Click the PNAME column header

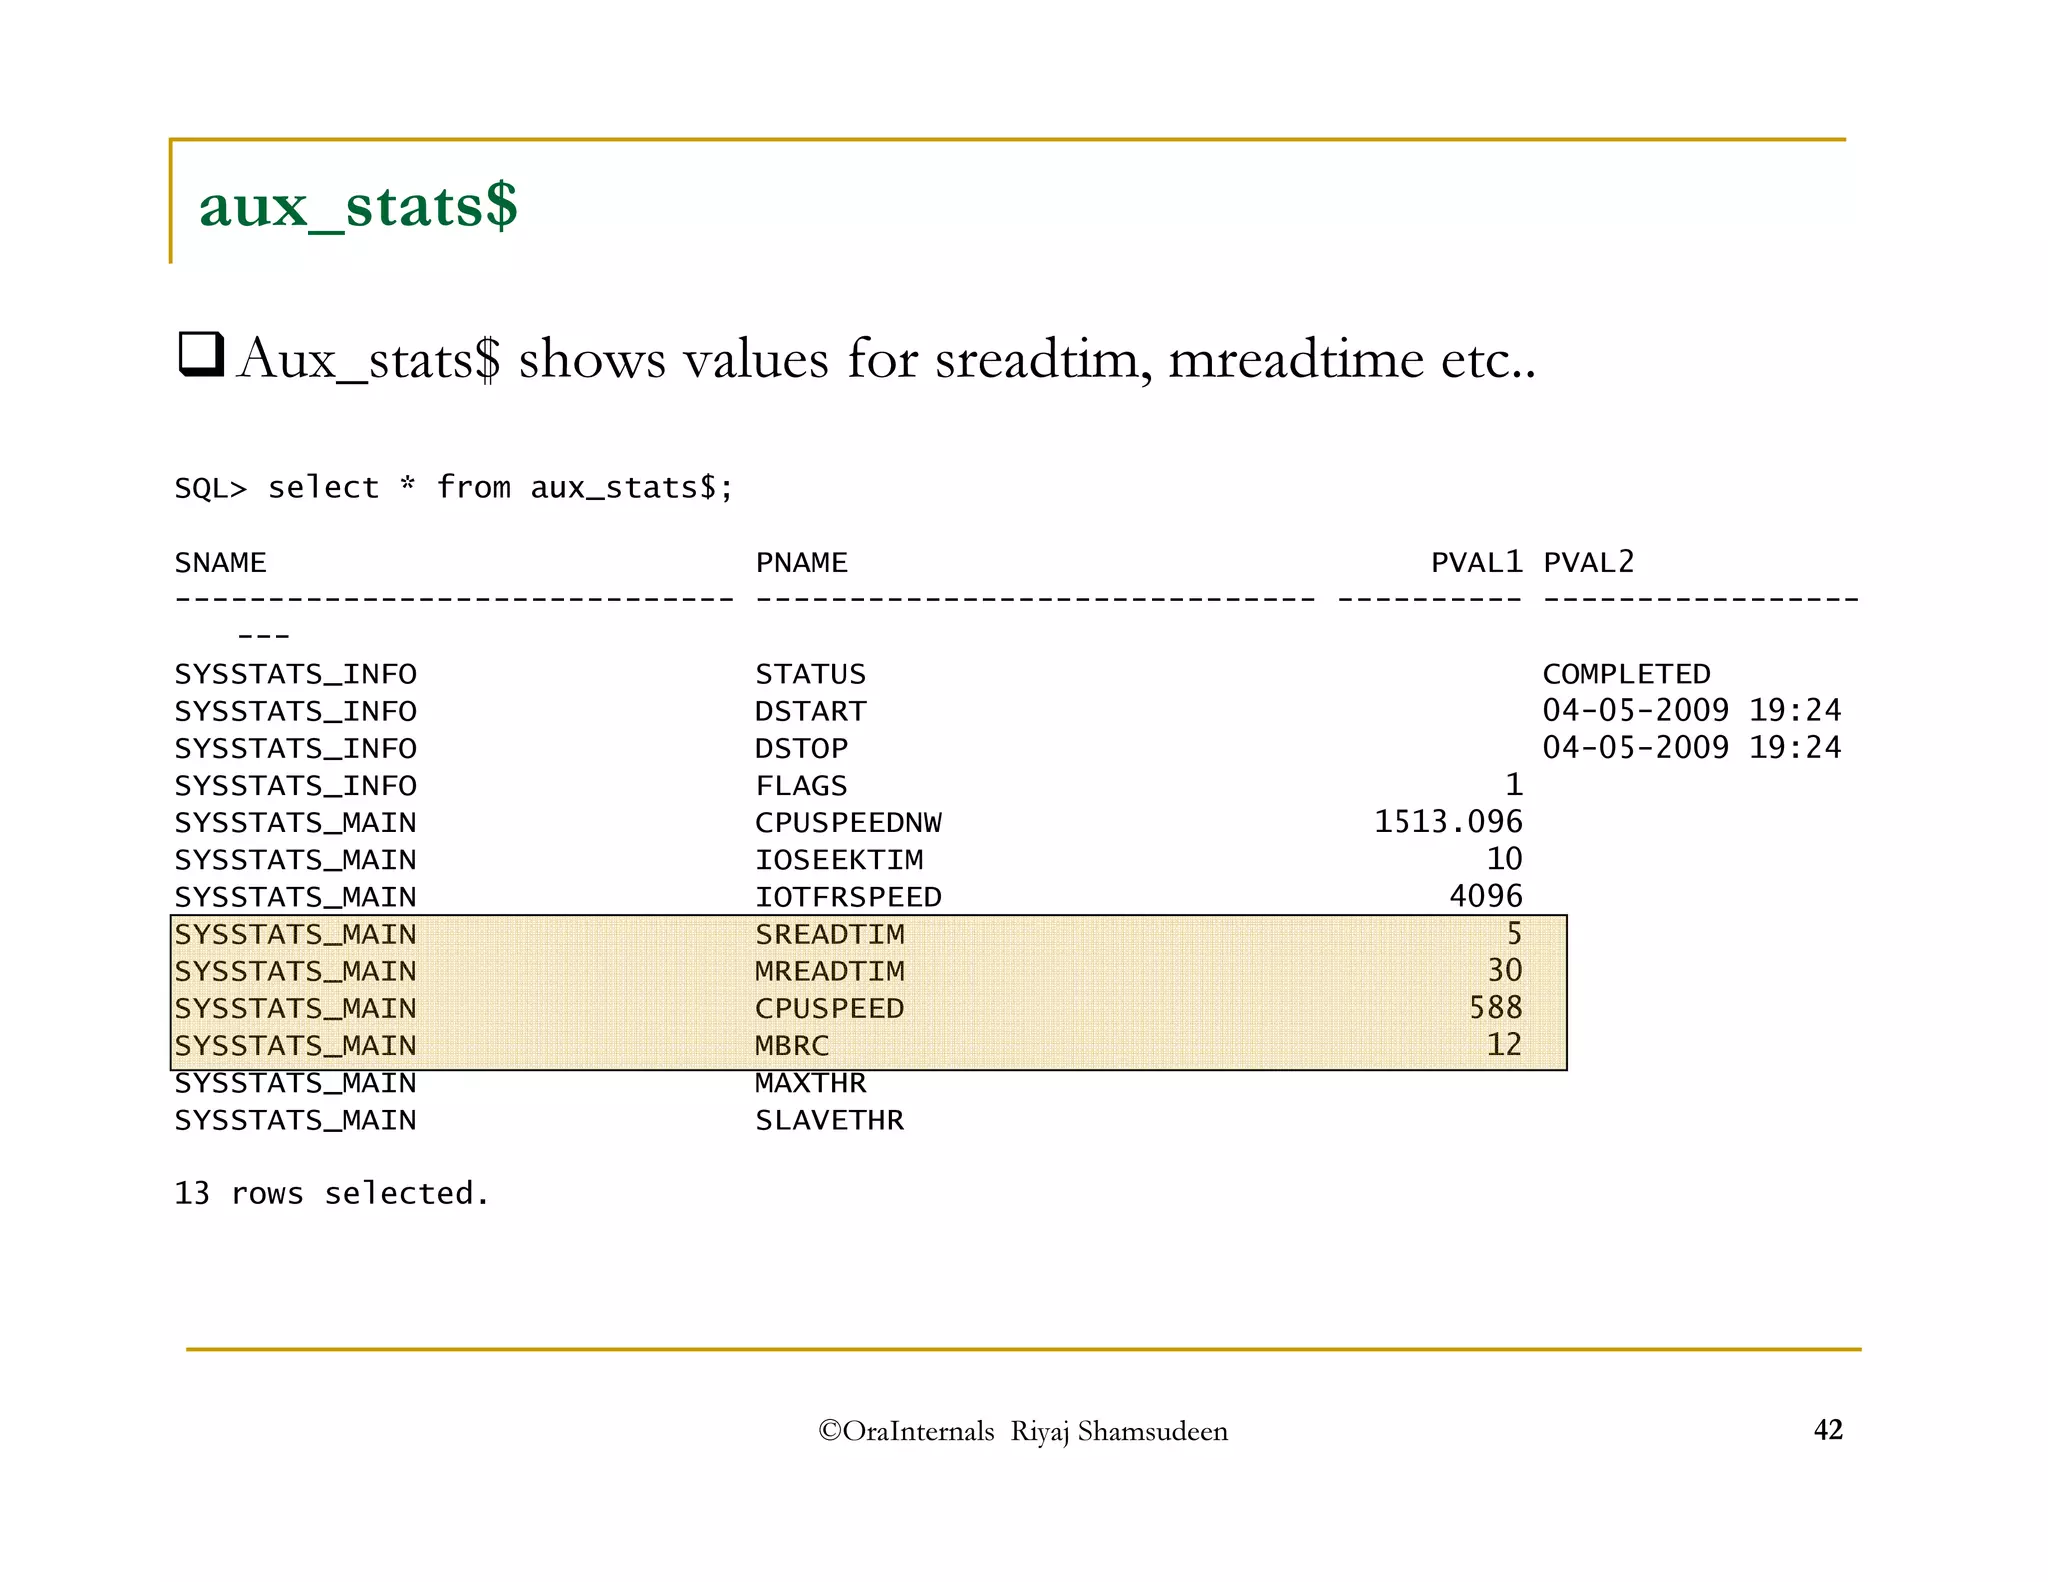(801, 562)
